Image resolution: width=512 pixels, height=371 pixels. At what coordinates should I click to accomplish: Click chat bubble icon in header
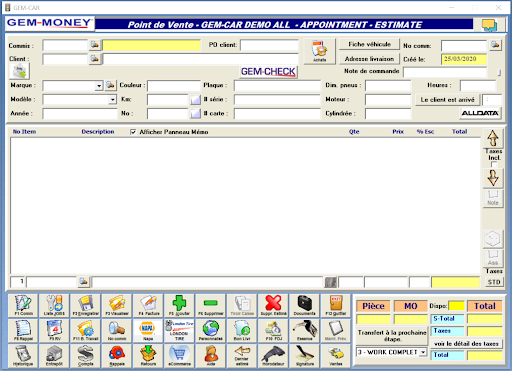489,25
